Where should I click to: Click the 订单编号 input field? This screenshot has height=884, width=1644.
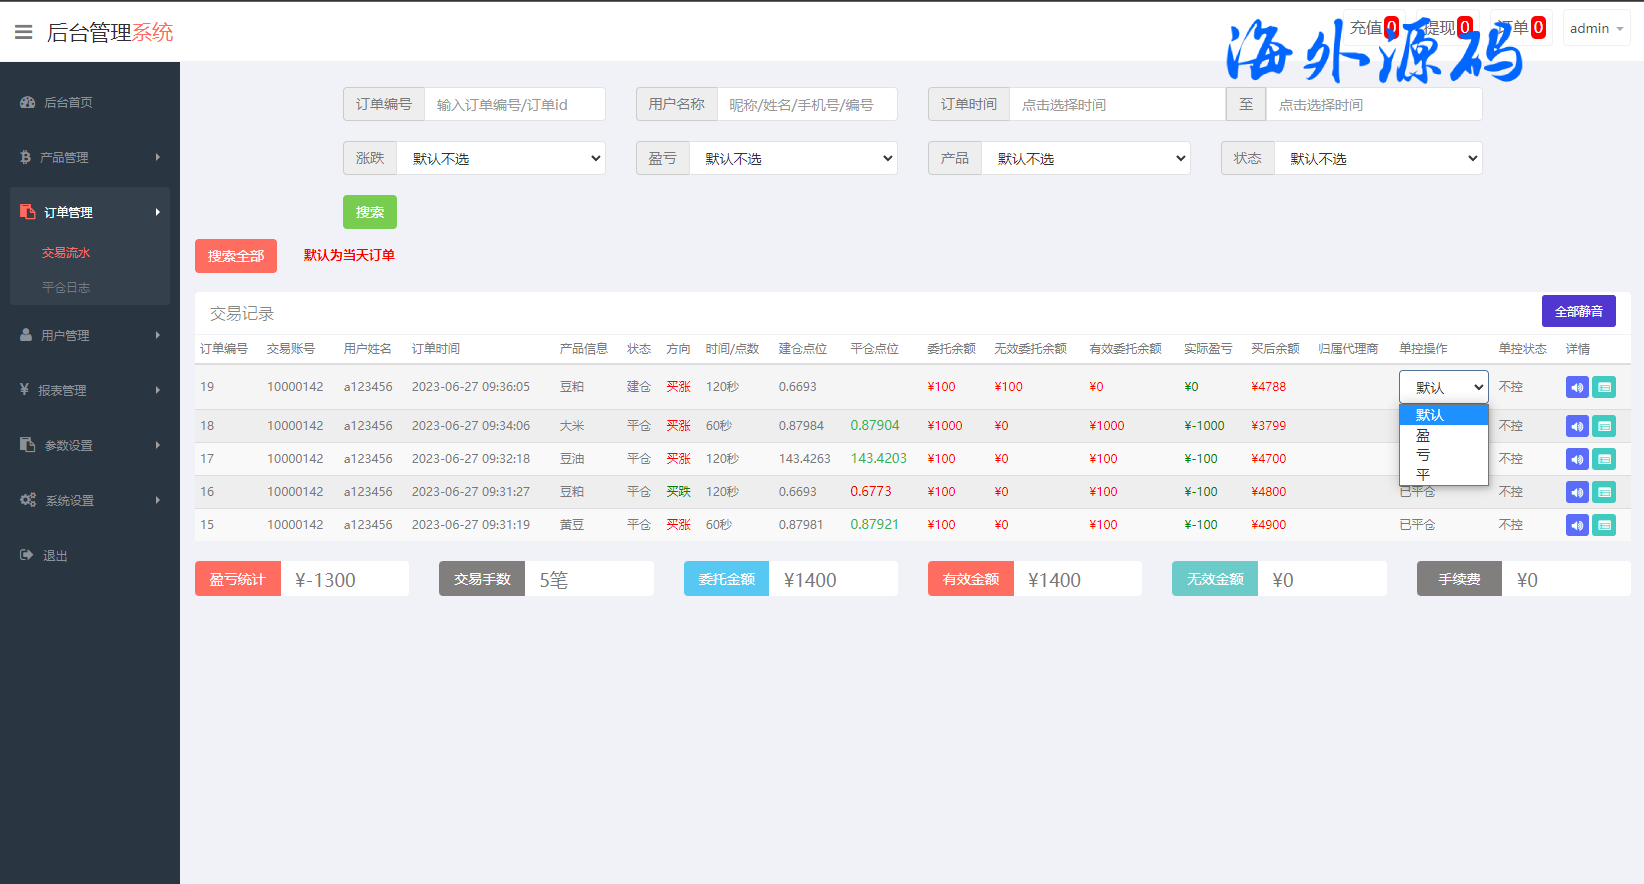514,104
